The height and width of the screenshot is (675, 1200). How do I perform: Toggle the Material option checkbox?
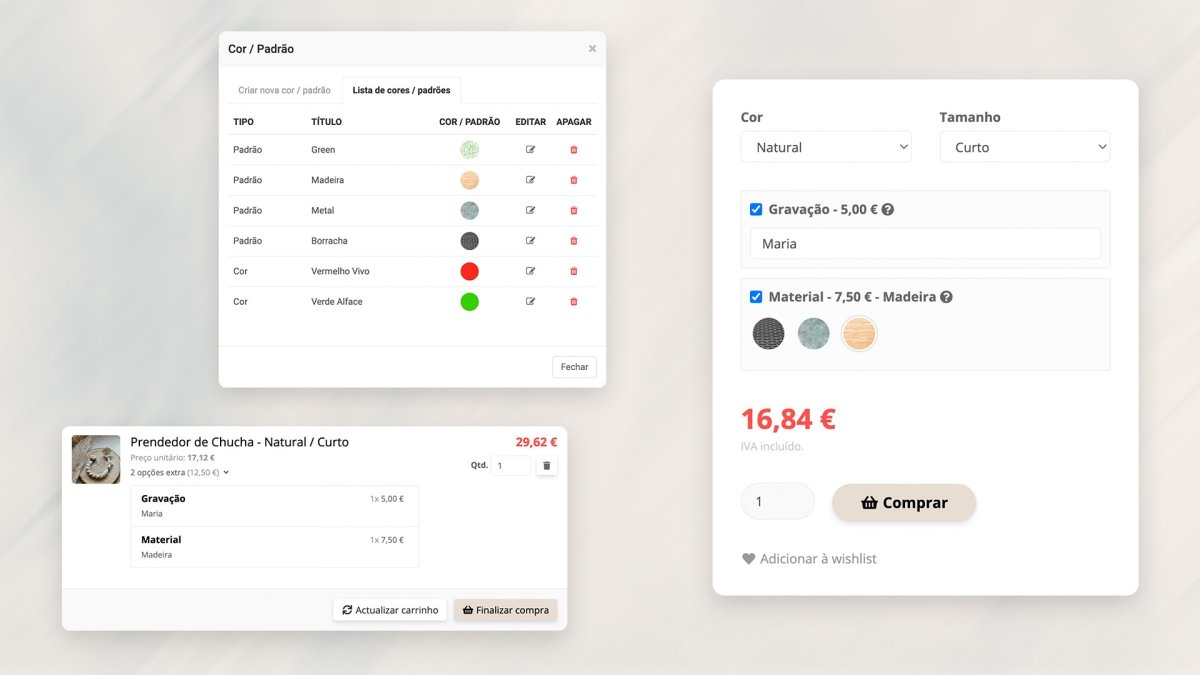[x=756, y=297]
